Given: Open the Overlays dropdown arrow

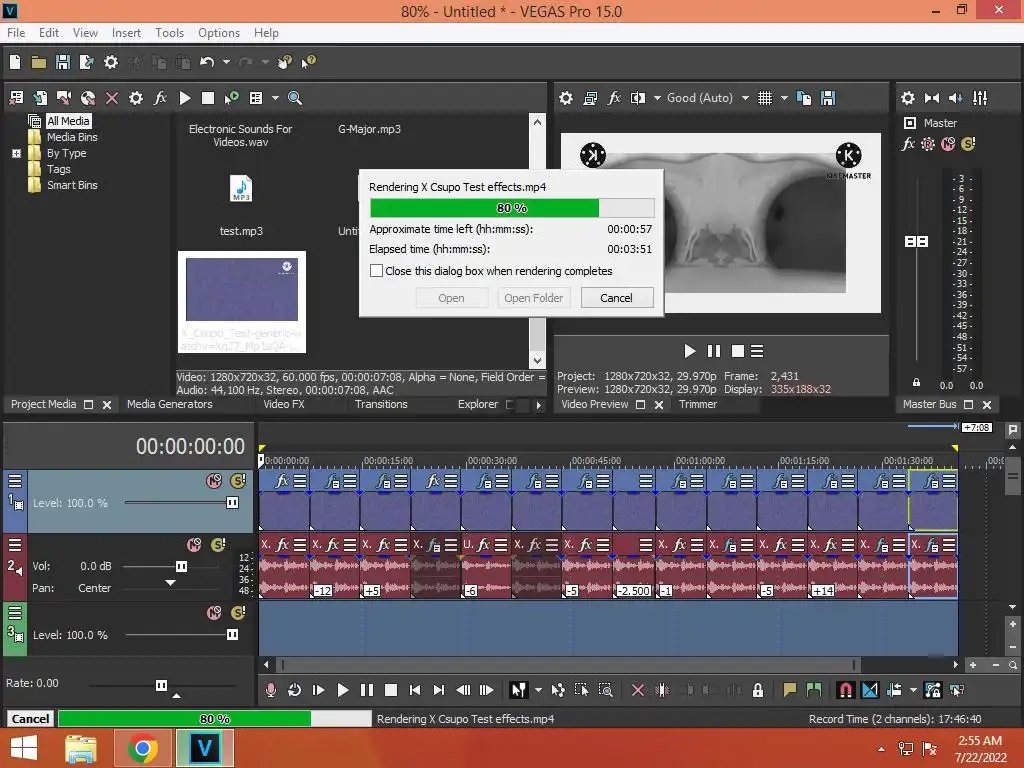Looking at the screenshot, I should pyautogui.click(x=784, y=98).
